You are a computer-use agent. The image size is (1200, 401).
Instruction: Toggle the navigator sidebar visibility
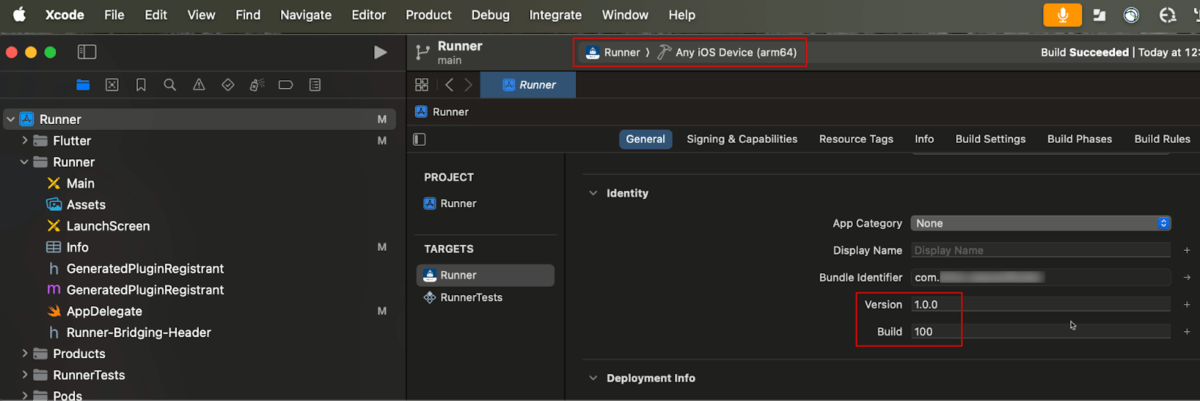87,52
